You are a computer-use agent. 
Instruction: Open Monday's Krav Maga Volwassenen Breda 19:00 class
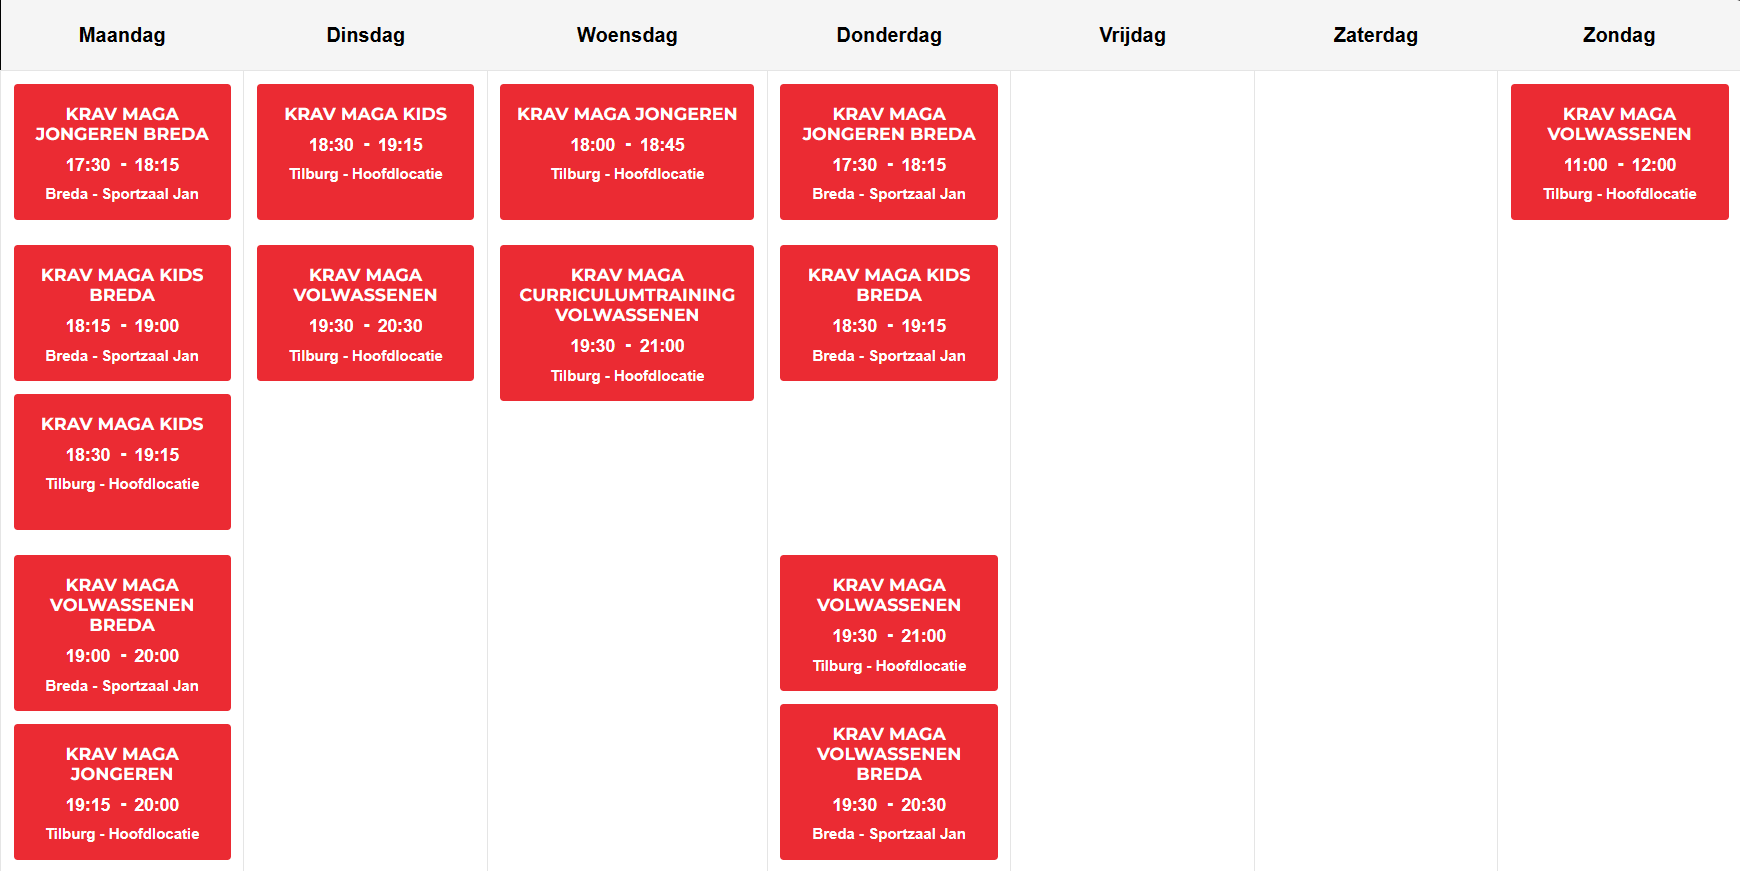click(x=122, y=633)
